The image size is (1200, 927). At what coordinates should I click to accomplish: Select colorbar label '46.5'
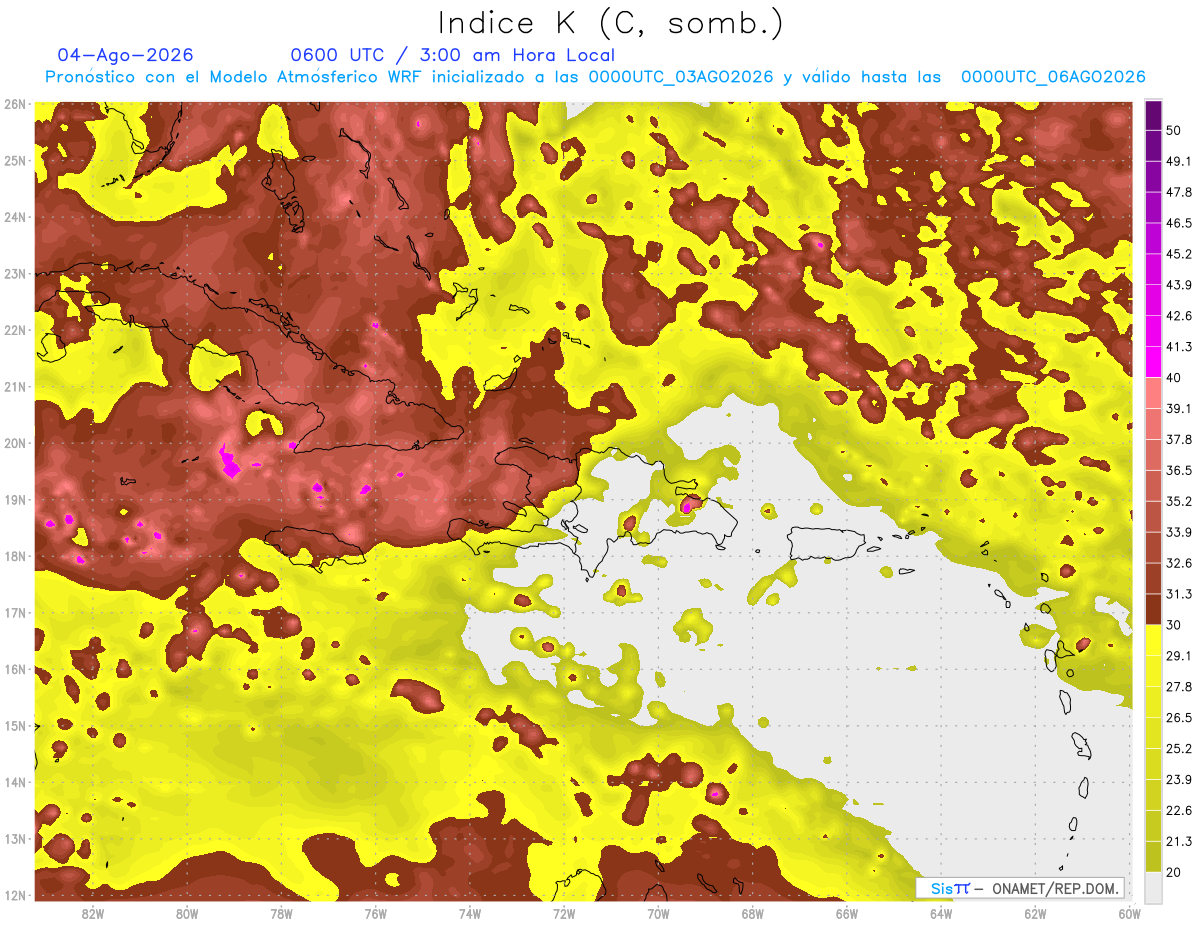(x=1178, y=223)
